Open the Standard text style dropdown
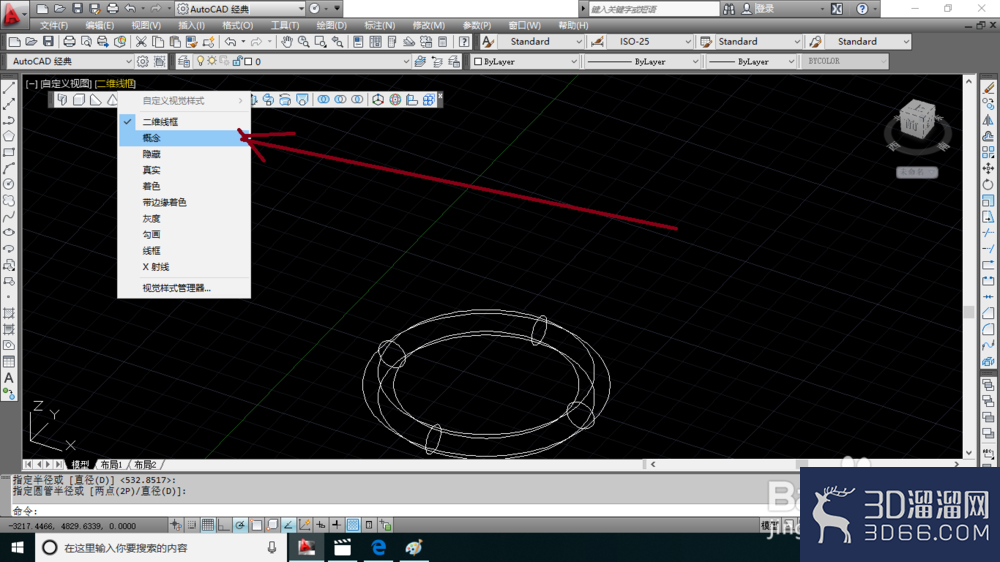This screenshot has width=1000, height=562. (x=541, y=42)
